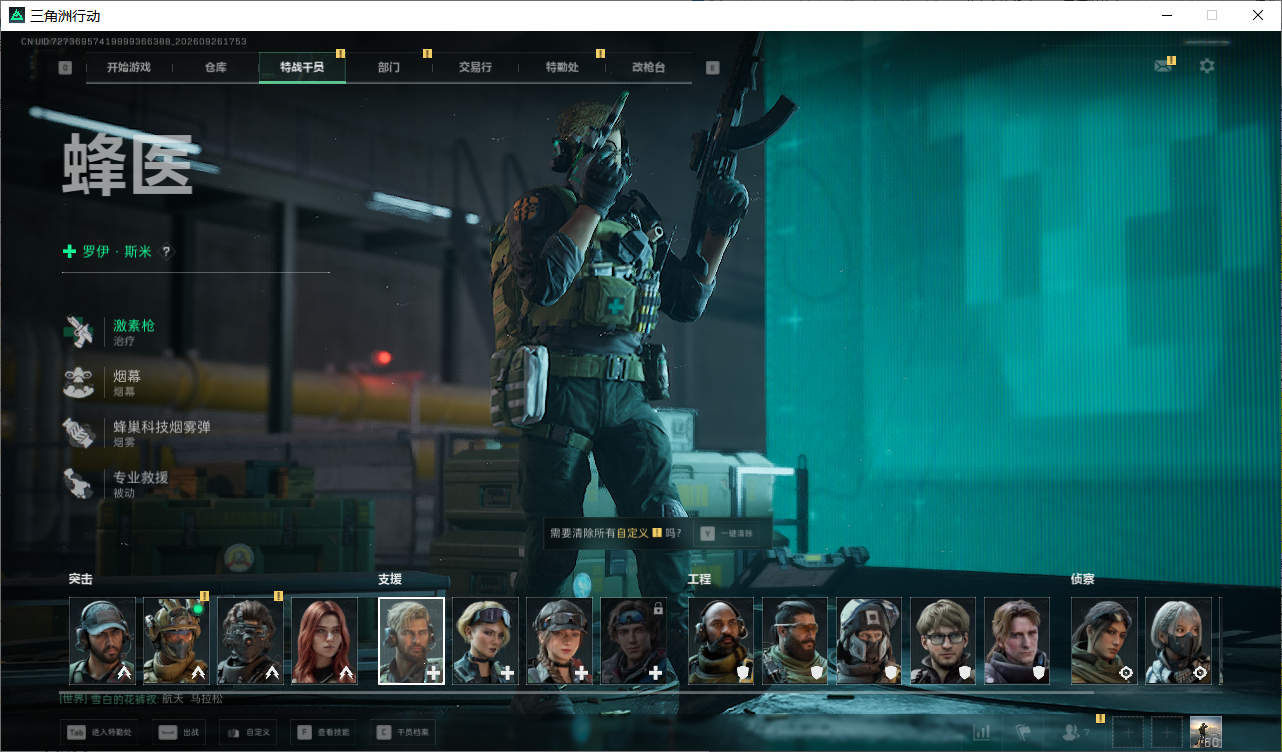Click the 支援 class header
Image resolution: width=1282 pixels, height=752 pixels.
point(390,579)
